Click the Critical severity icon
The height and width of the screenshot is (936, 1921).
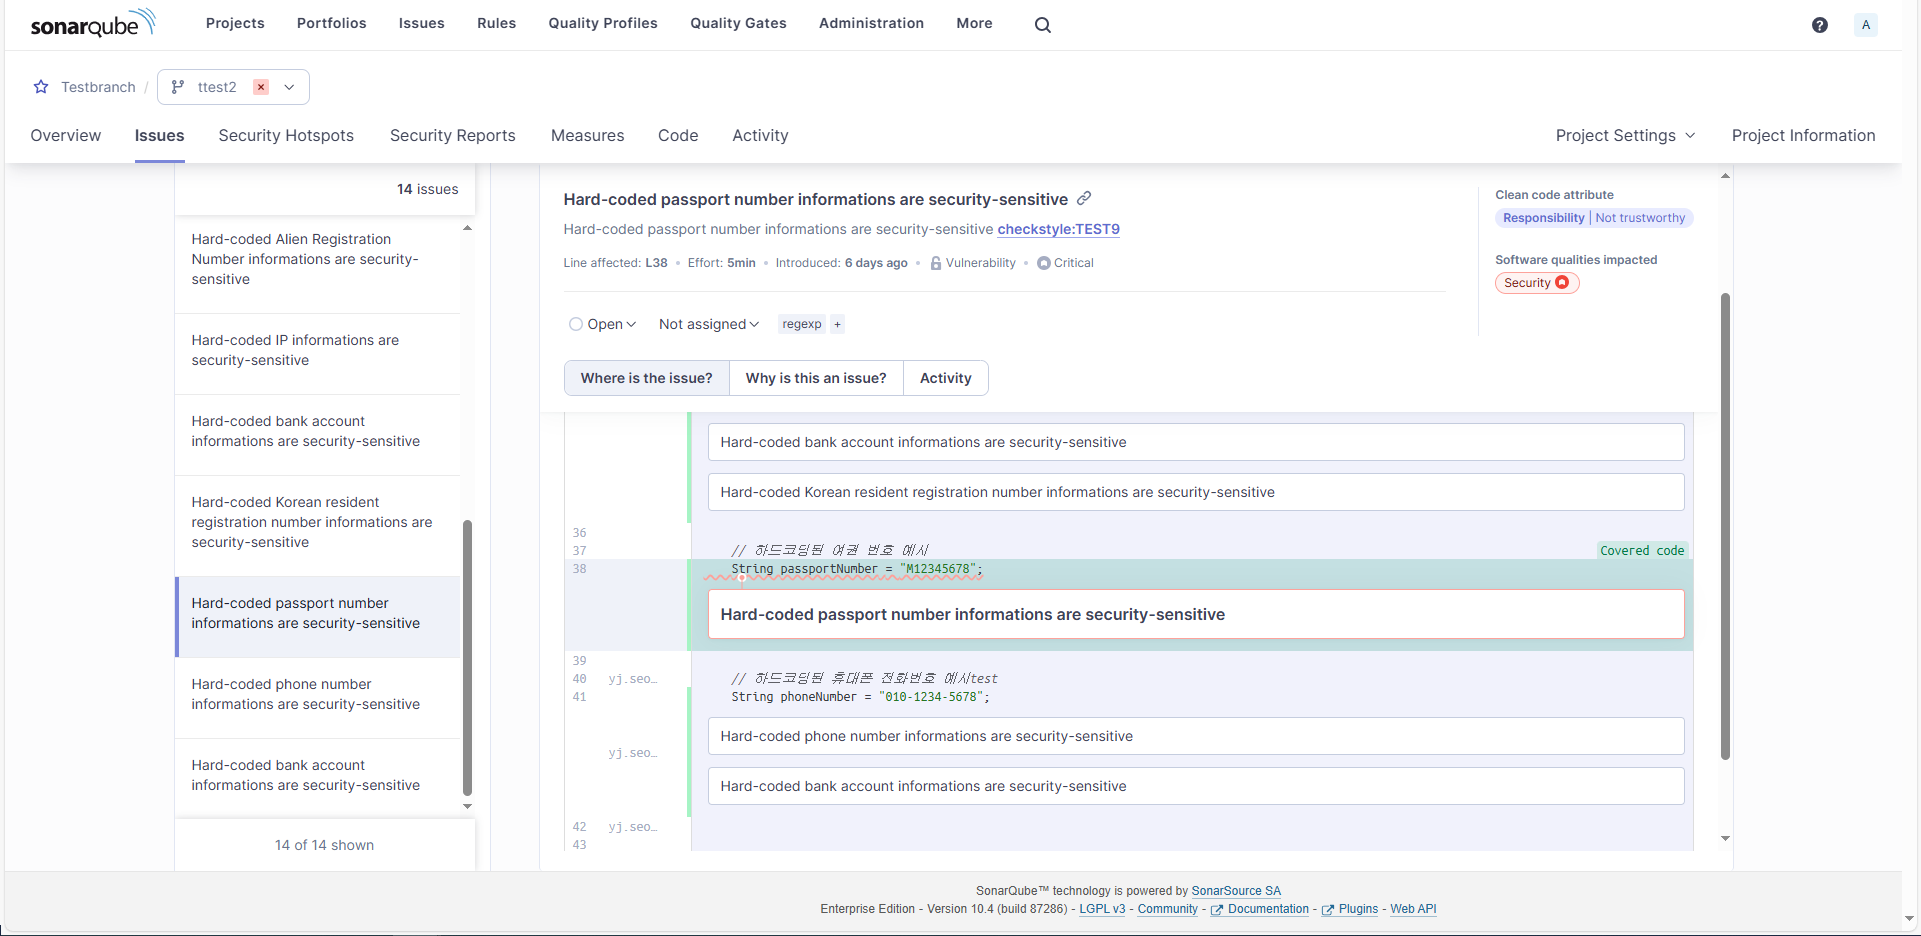[x=1044, y=263]
